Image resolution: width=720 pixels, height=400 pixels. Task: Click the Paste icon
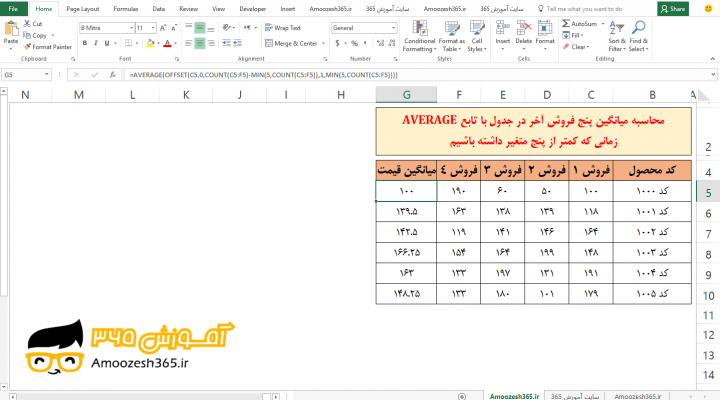[11, 29]
